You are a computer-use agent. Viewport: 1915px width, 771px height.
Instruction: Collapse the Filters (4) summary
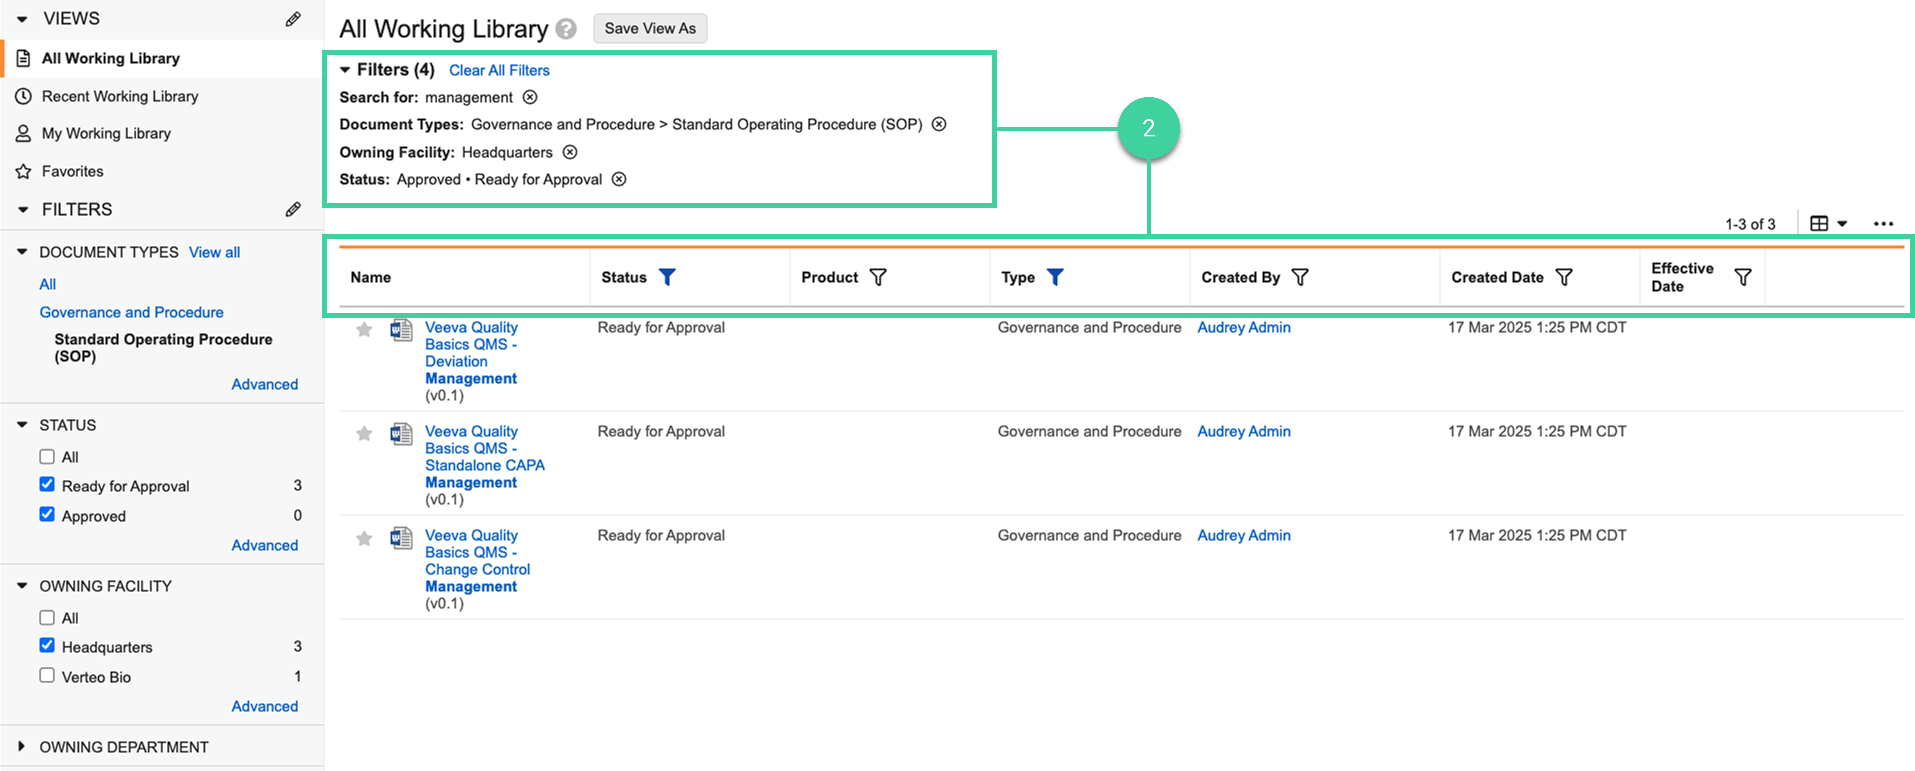pos(345,70)
